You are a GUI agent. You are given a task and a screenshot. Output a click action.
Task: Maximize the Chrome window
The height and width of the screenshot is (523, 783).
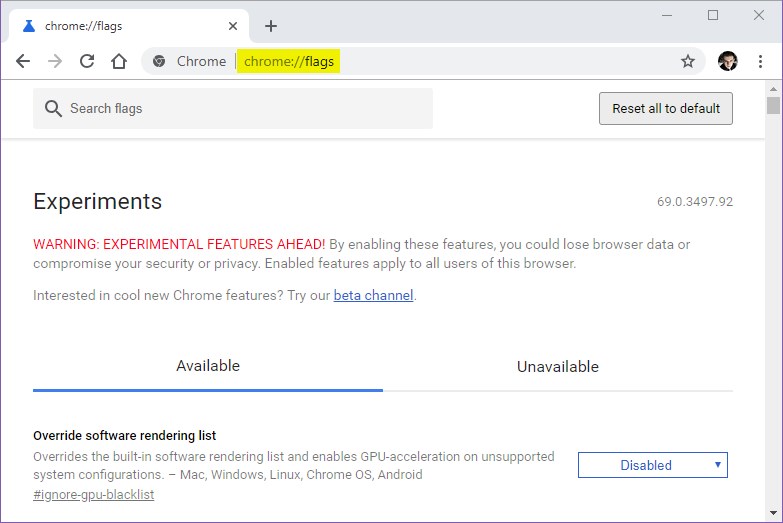tap(713, 15)
